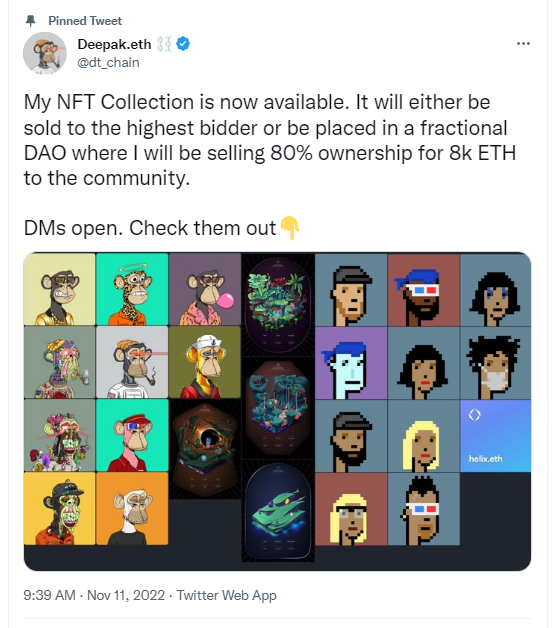Click the blue verified checkmark badge
The width and height of the screenshot is (556, 628).
(x=183, y=44)
